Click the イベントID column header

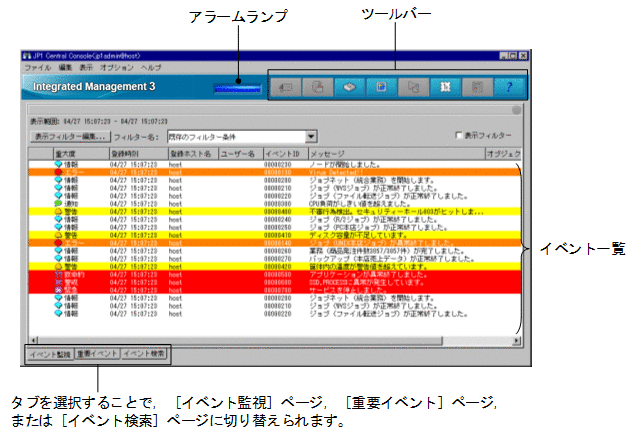(286, 154)
